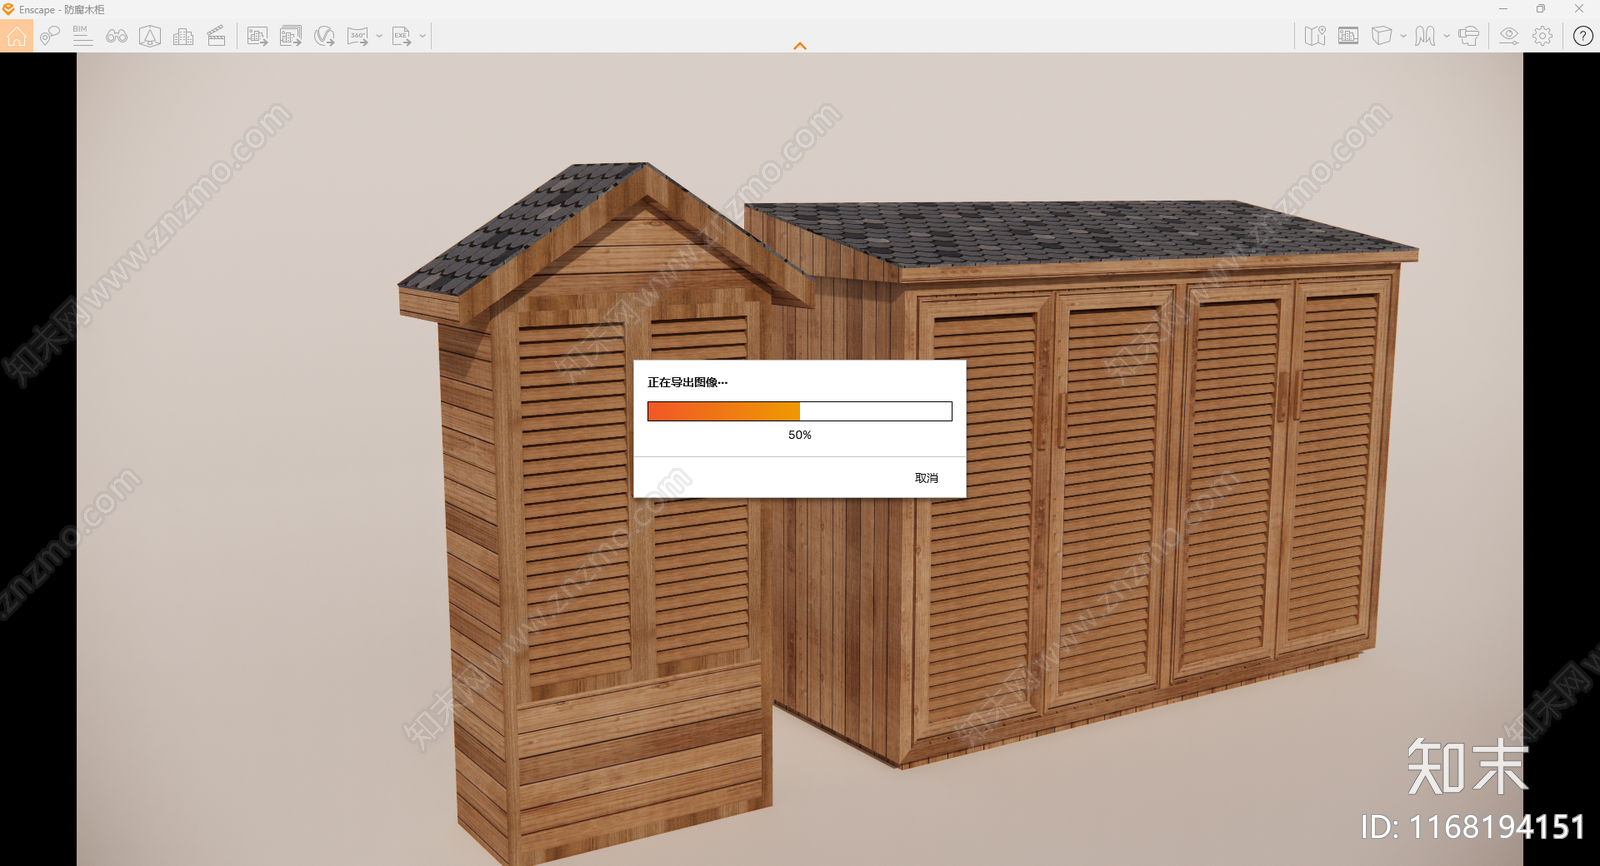Click the 取消 cancel button
This screenshot has height=866, width=1600.
(x=926, y=478)
